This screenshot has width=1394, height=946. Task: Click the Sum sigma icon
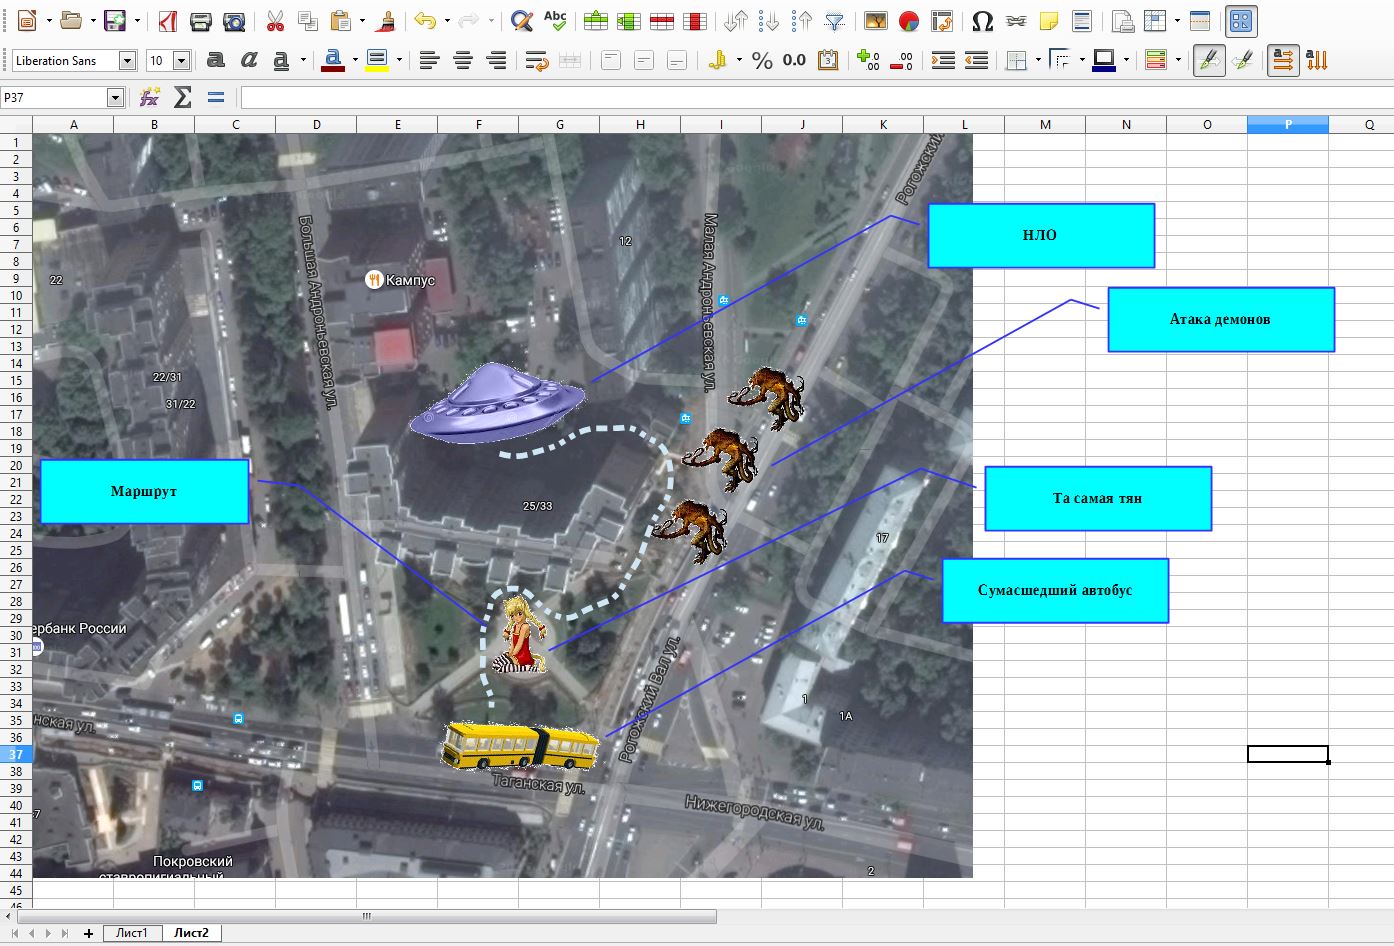tap(182, 97)
